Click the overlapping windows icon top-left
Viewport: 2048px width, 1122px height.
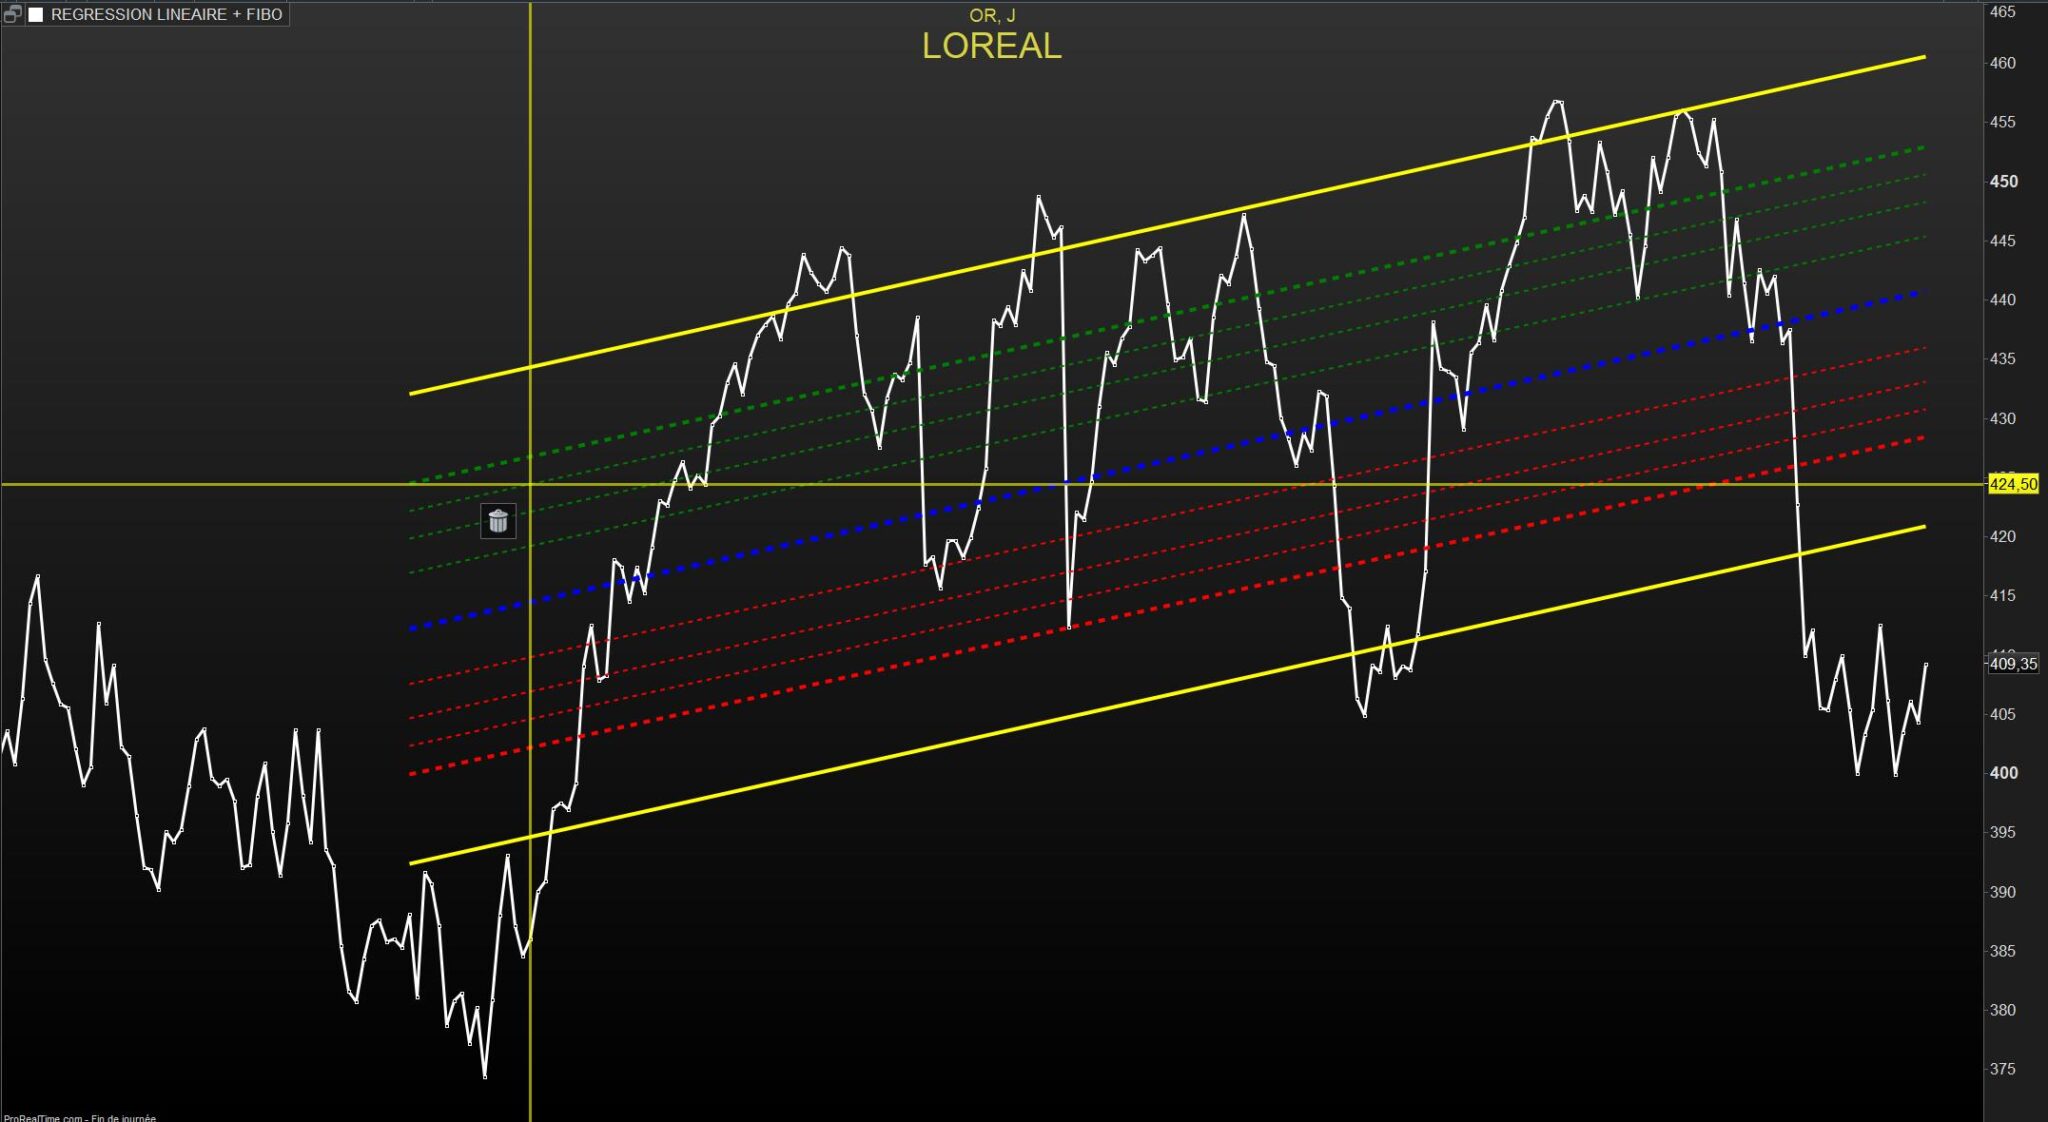pos(12,14)
